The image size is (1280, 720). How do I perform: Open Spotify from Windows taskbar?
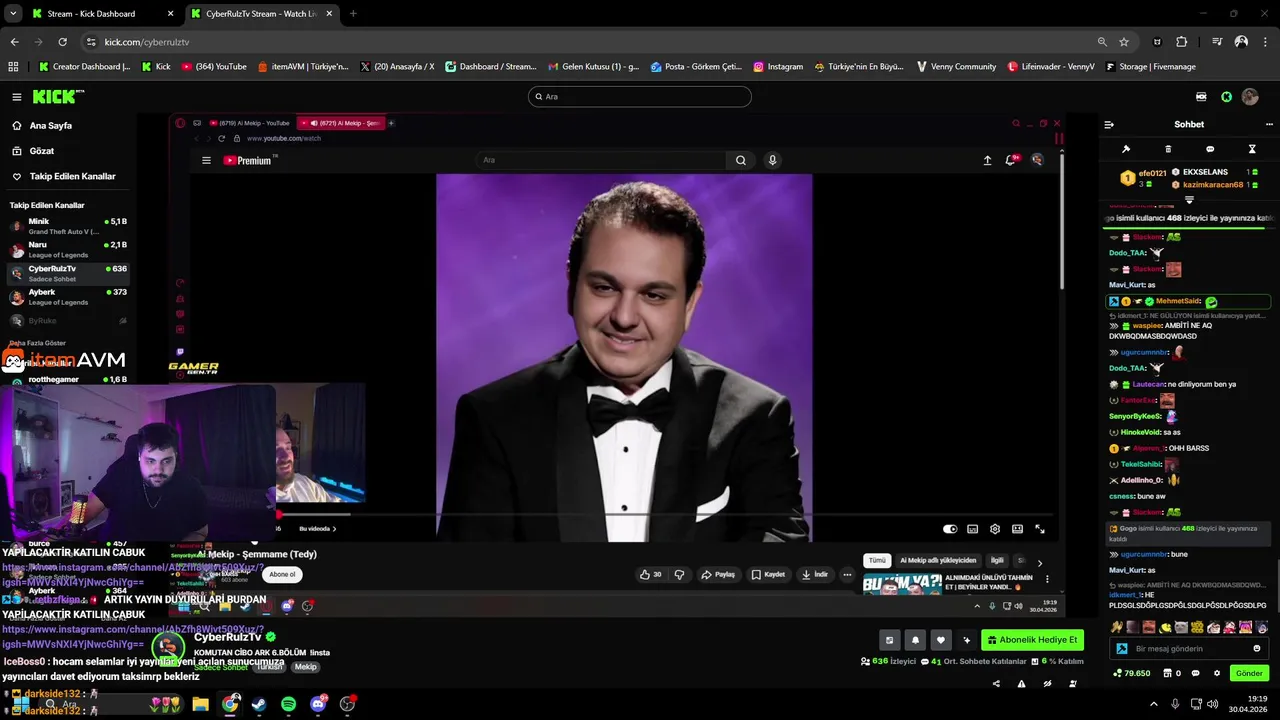point(288,704)
